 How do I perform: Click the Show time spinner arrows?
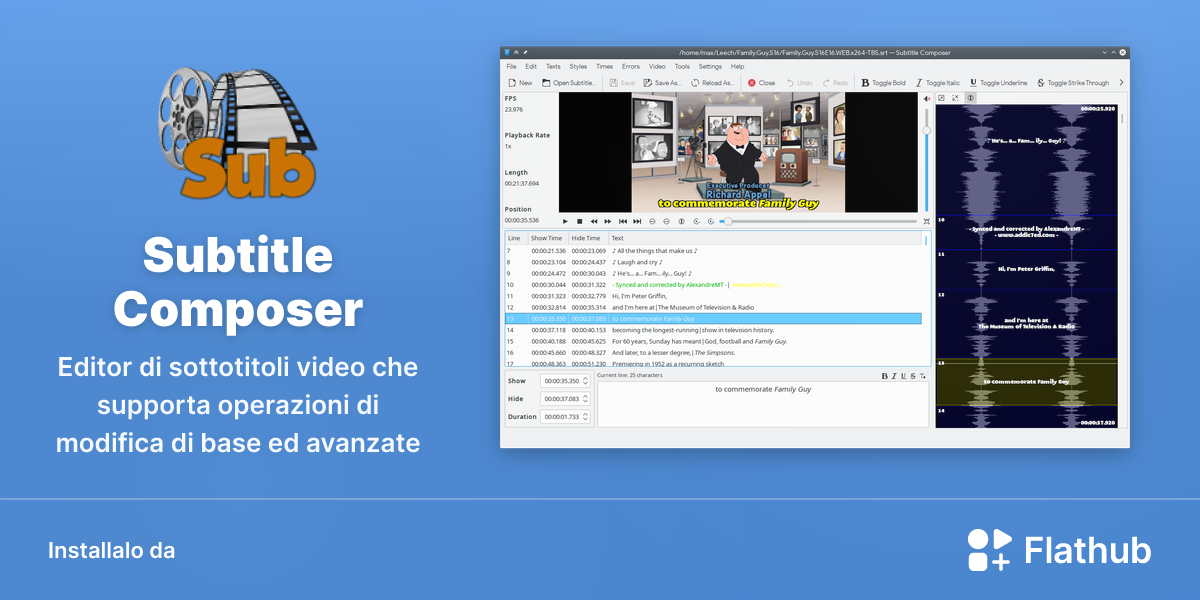[586, 381]
